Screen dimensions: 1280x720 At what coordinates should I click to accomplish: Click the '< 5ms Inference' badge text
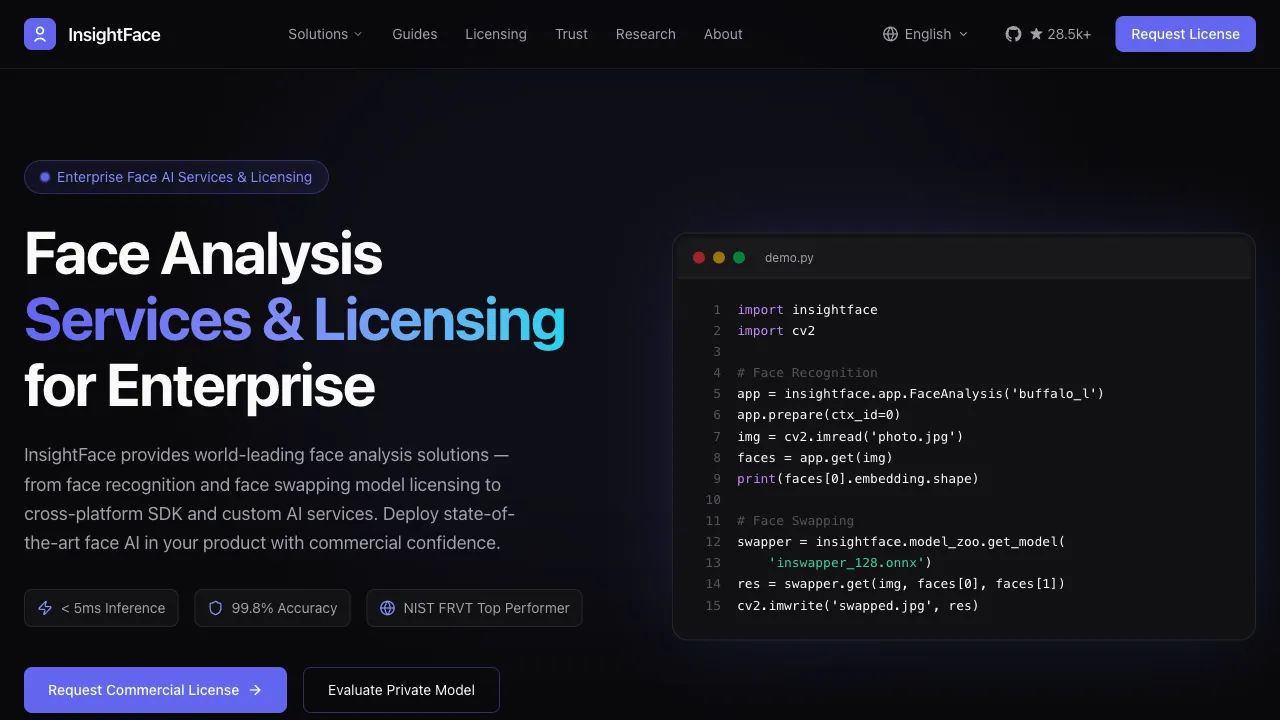[113, 608]
